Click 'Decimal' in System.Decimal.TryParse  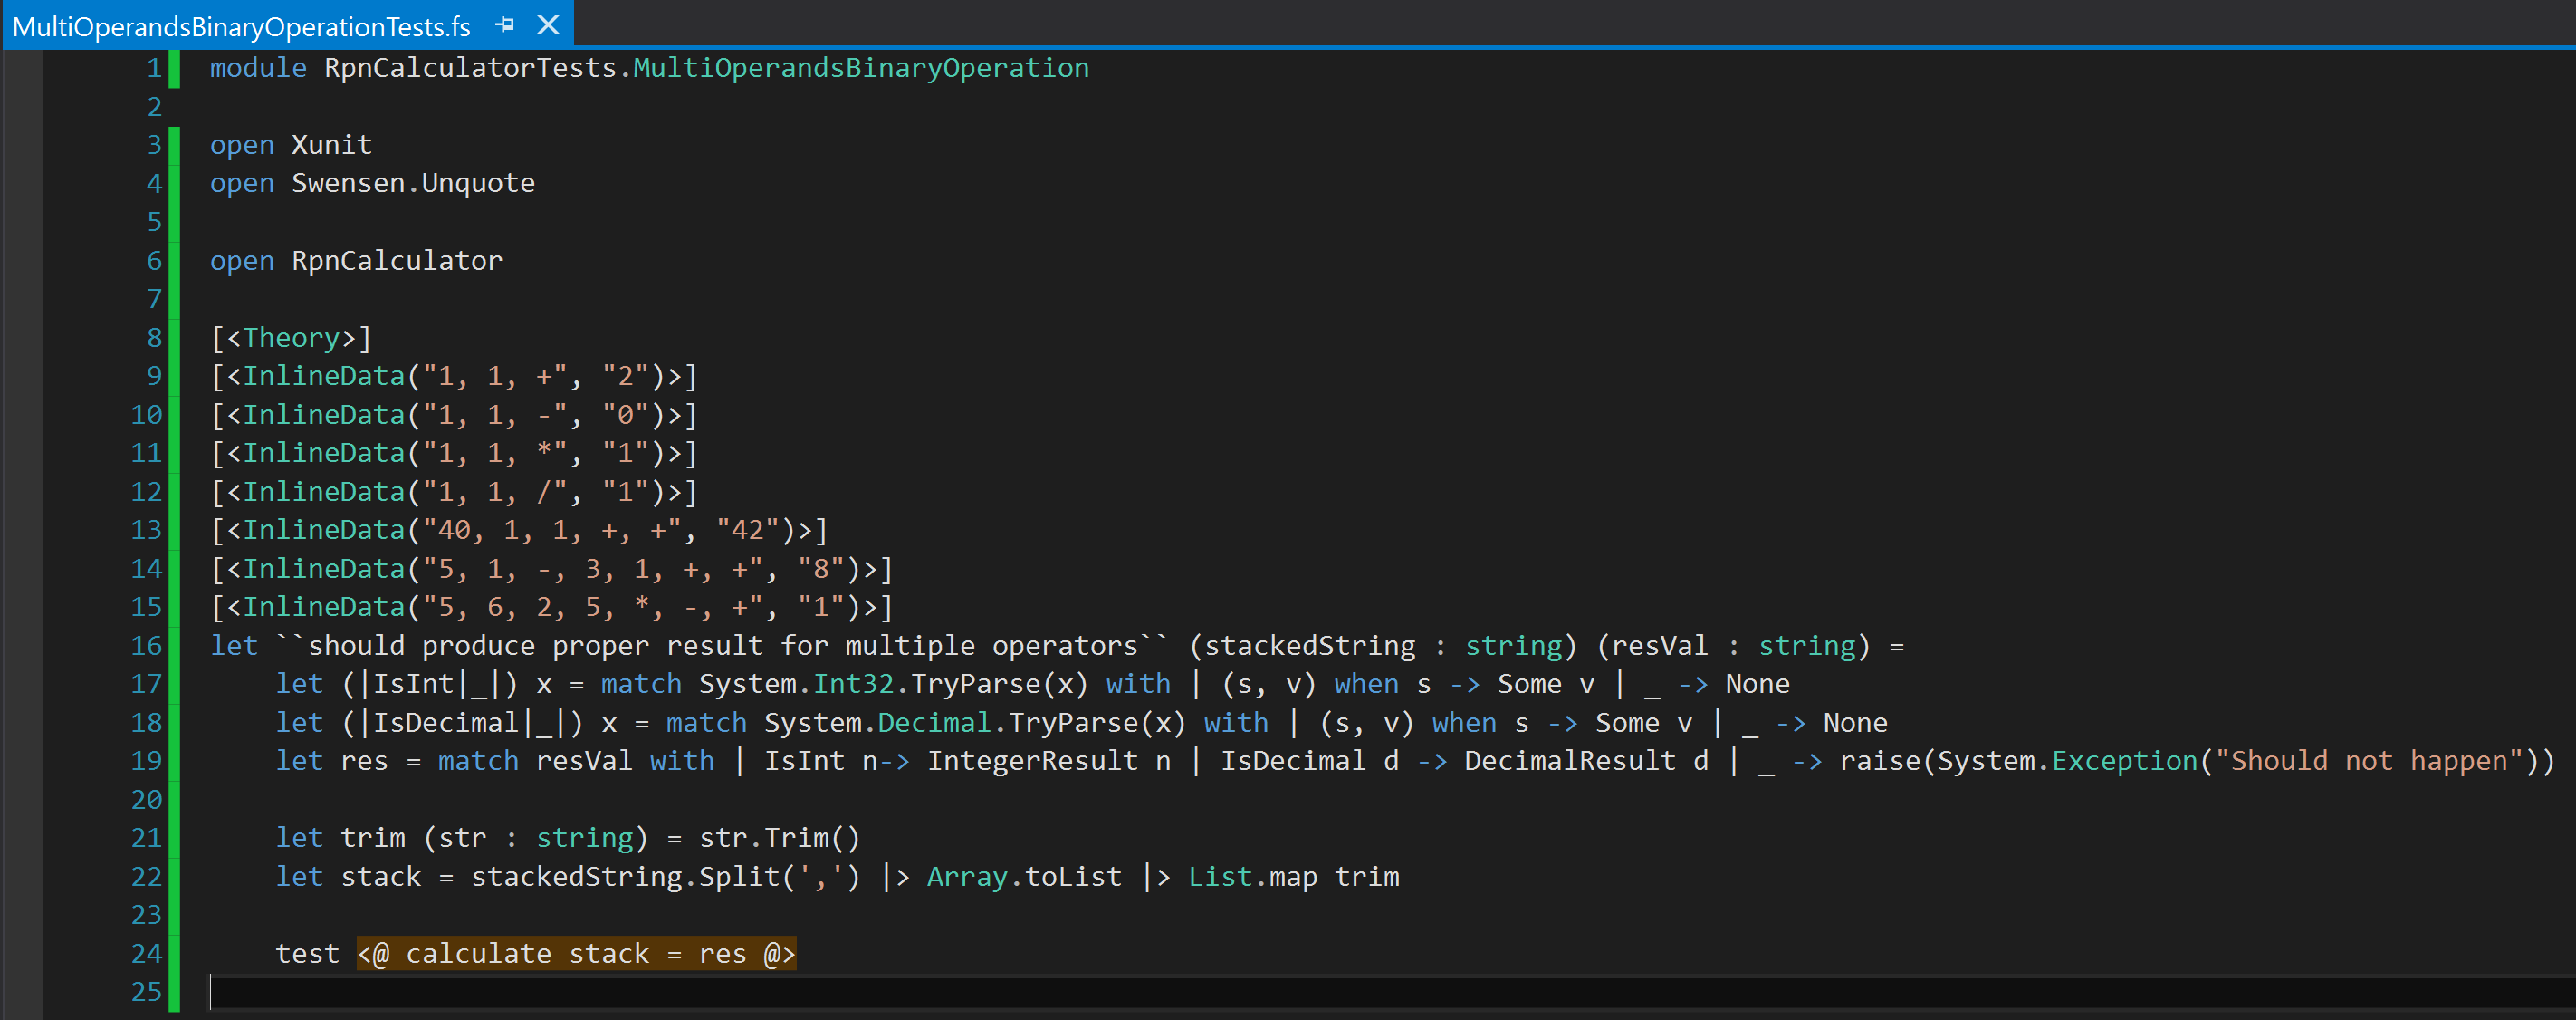tap(934, 723)
